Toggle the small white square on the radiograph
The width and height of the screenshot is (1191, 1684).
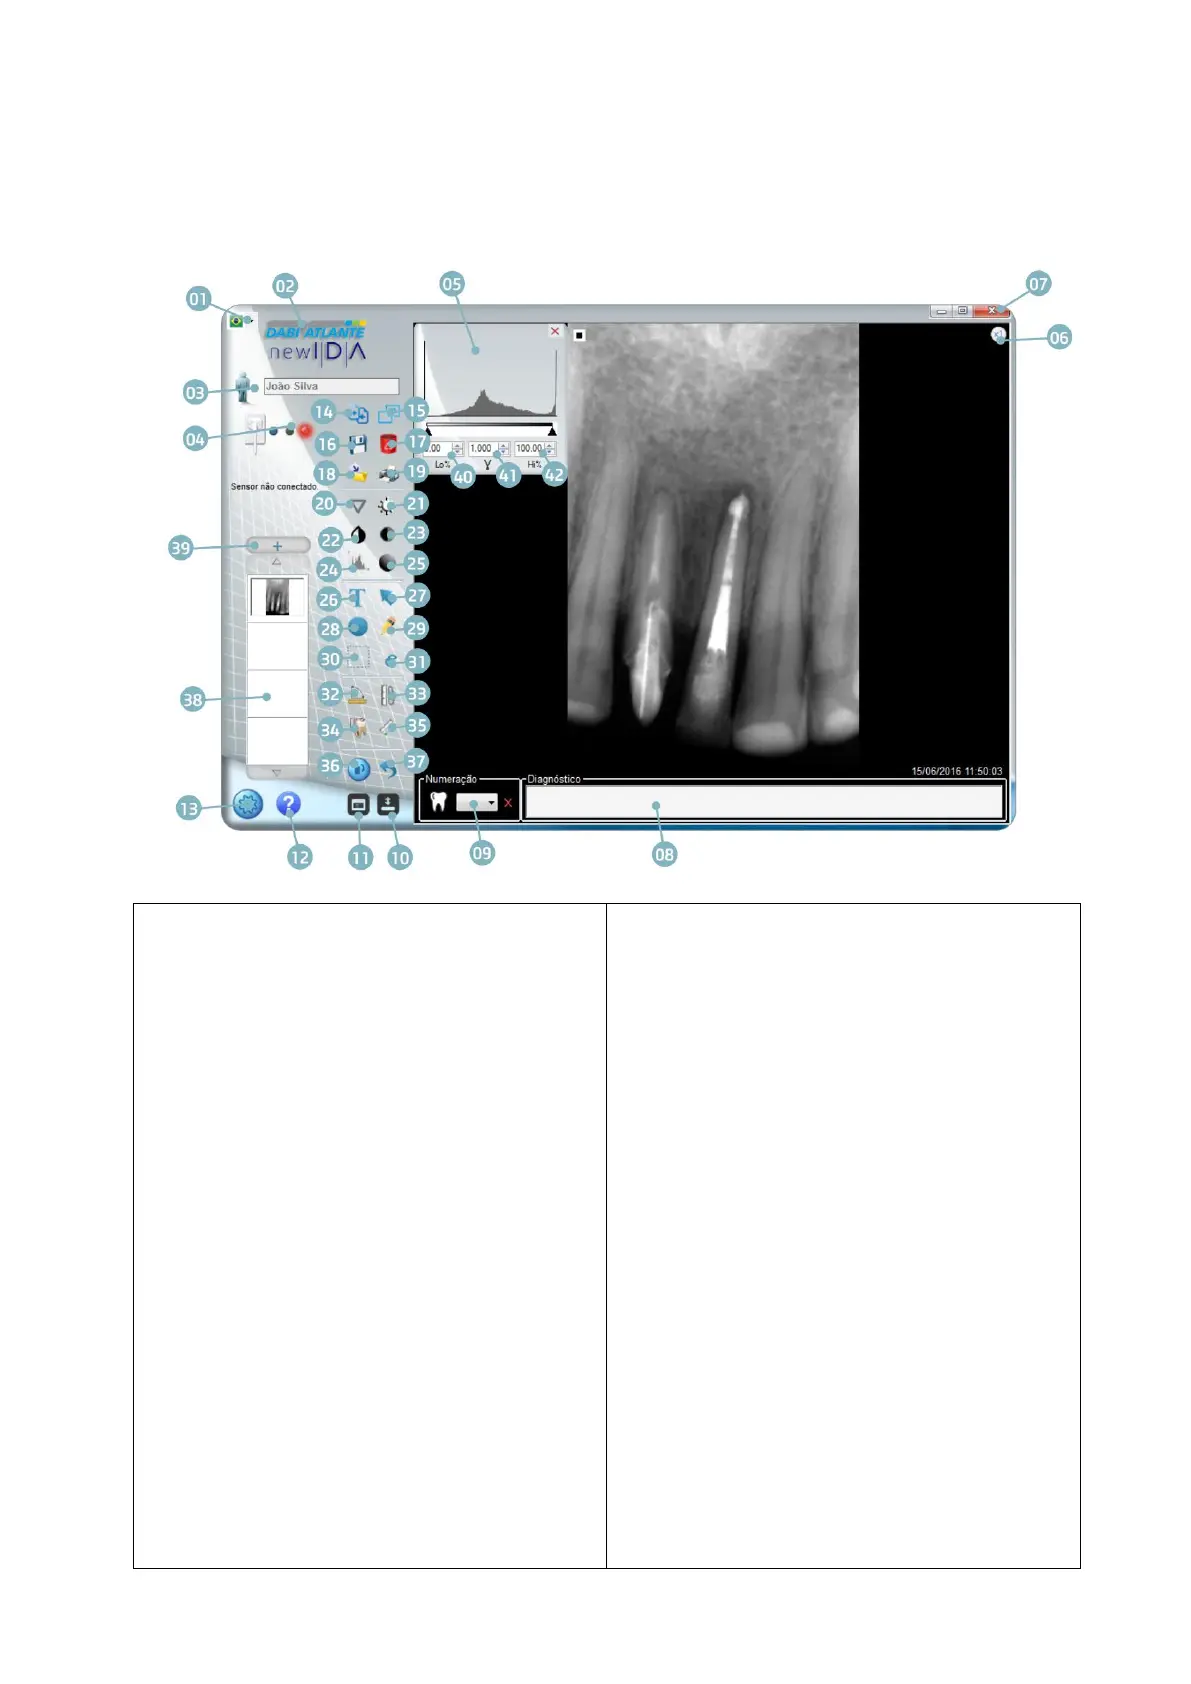pyautogui.click(x=579, y=336)
